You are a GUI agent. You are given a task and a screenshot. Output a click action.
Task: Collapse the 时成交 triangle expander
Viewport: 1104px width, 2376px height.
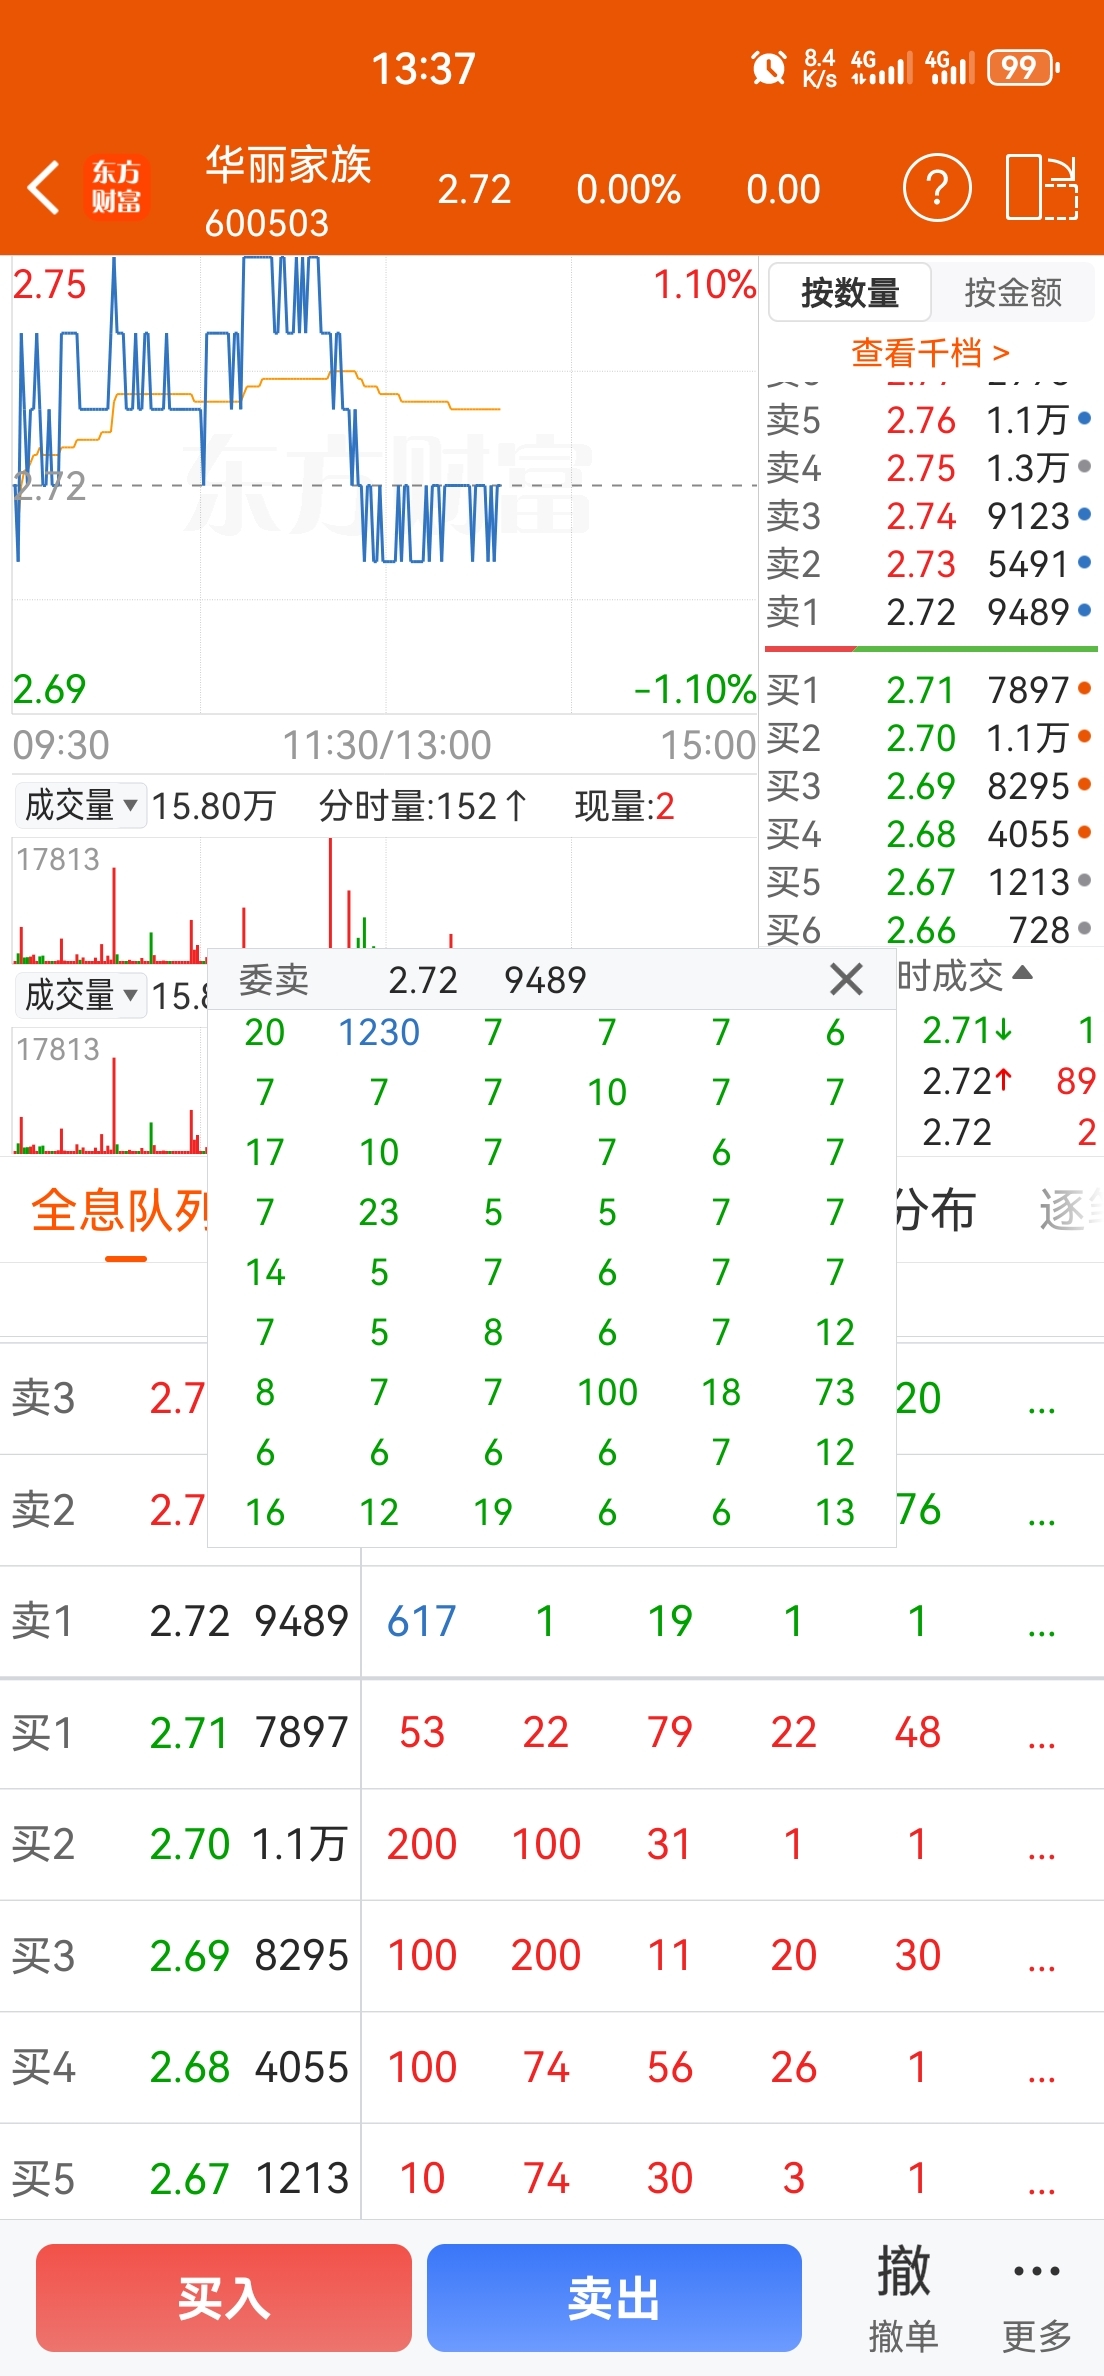(x=1022, y=972)
